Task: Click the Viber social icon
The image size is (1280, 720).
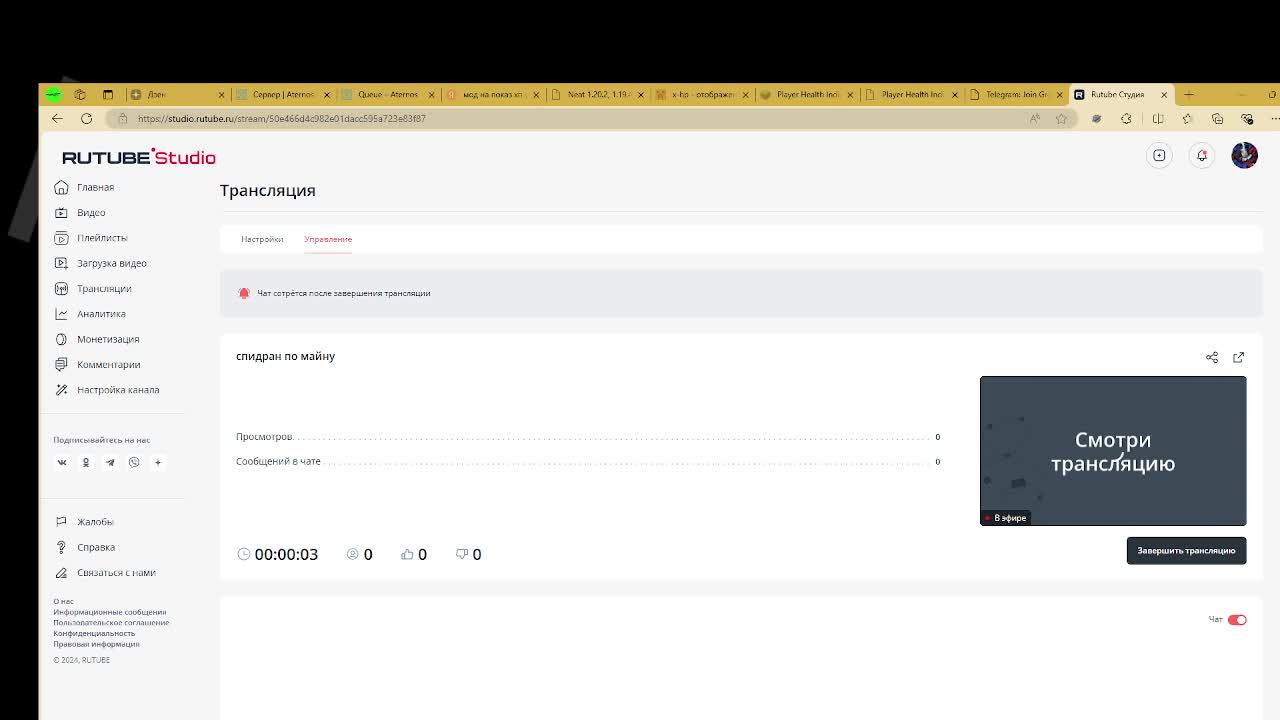Action: [134, 462]
